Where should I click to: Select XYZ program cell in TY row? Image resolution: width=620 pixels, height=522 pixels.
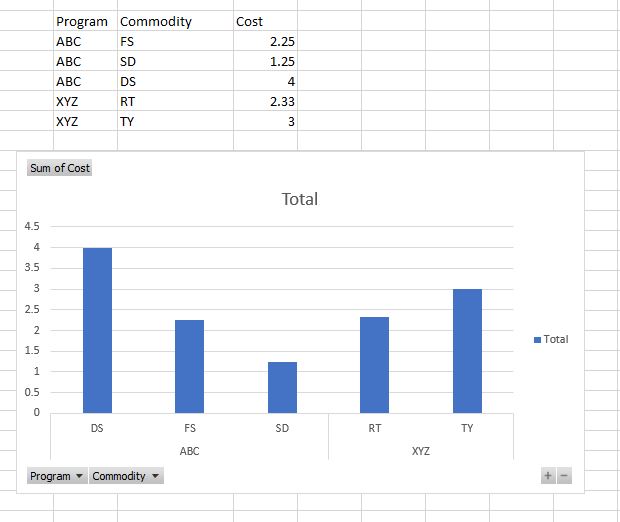[x=85, y=121]
